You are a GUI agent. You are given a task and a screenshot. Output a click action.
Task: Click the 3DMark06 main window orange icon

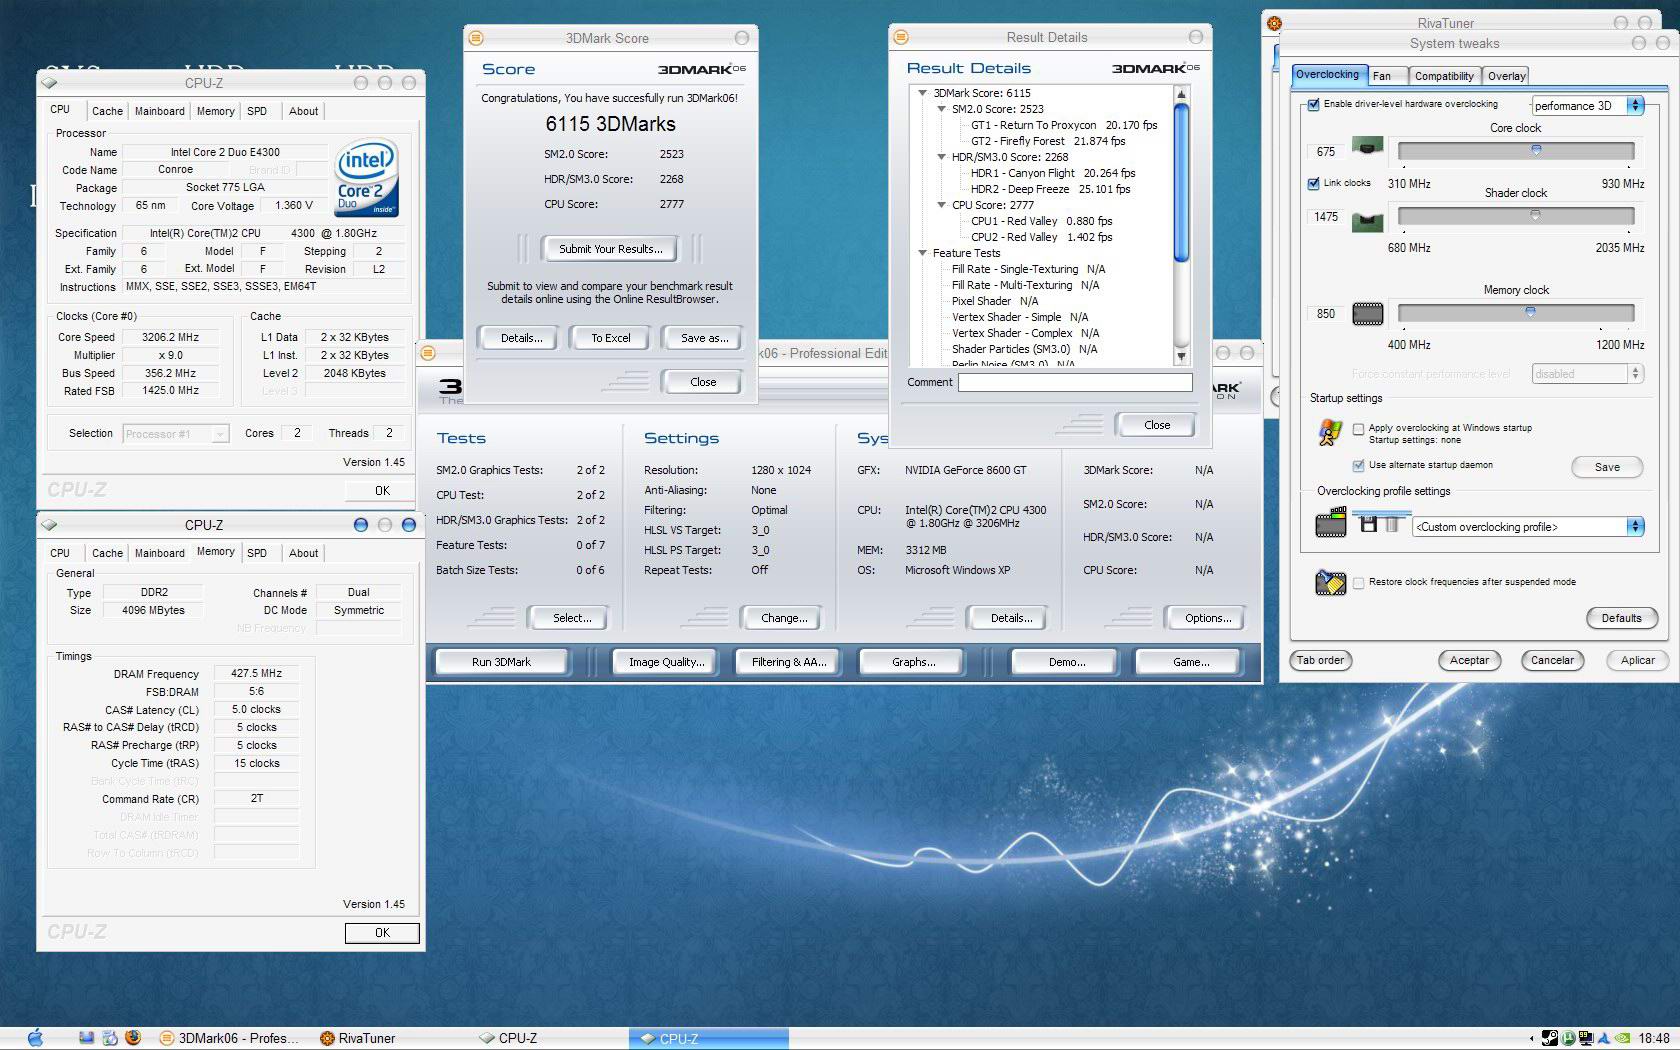tap(429, 353)
